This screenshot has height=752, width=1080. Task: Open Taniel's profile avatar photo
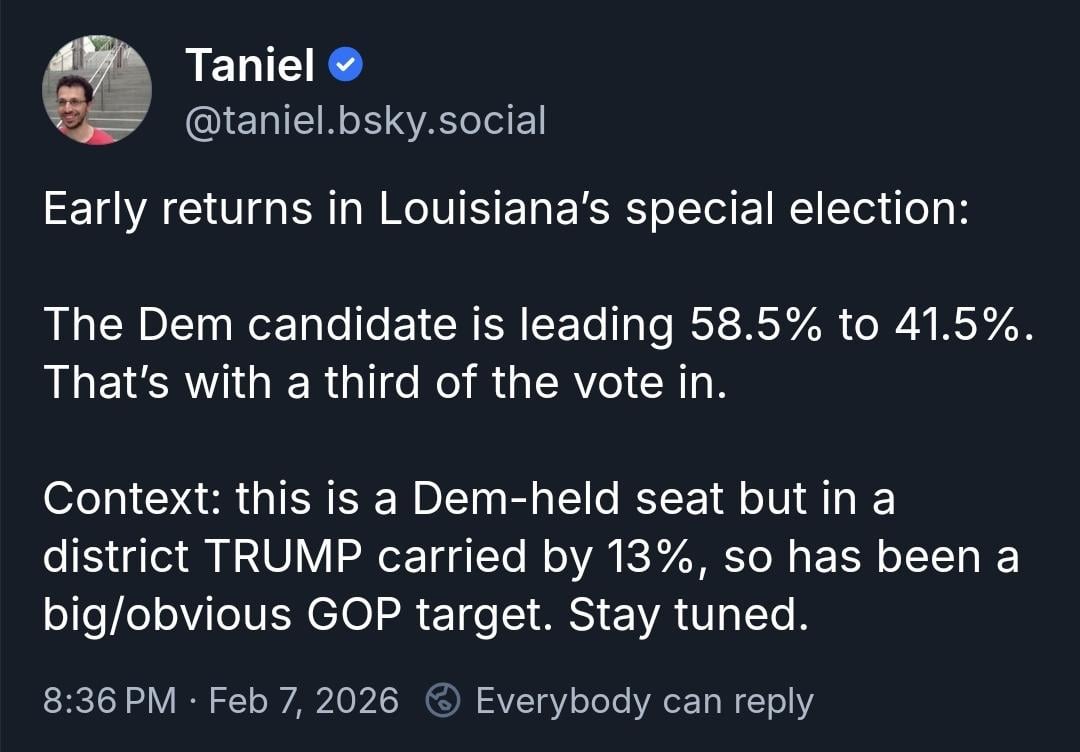pos(97,91)
